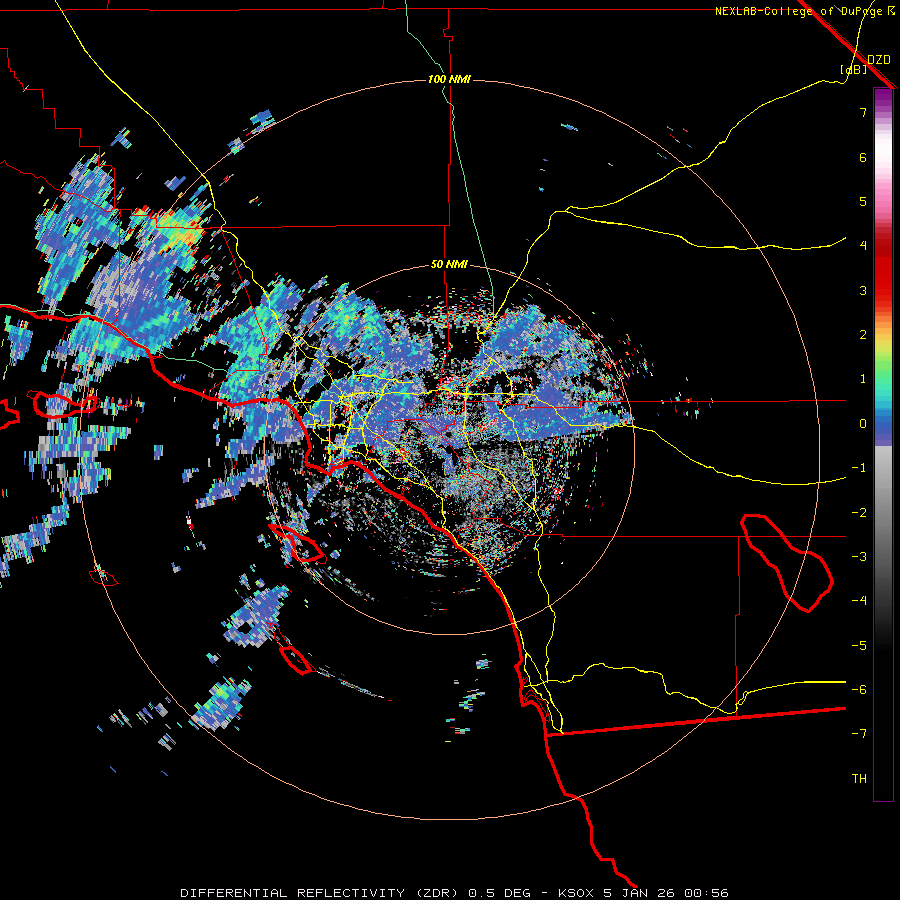
Task: Click the "-1" value on the scale
Action: tap(859, 468)
